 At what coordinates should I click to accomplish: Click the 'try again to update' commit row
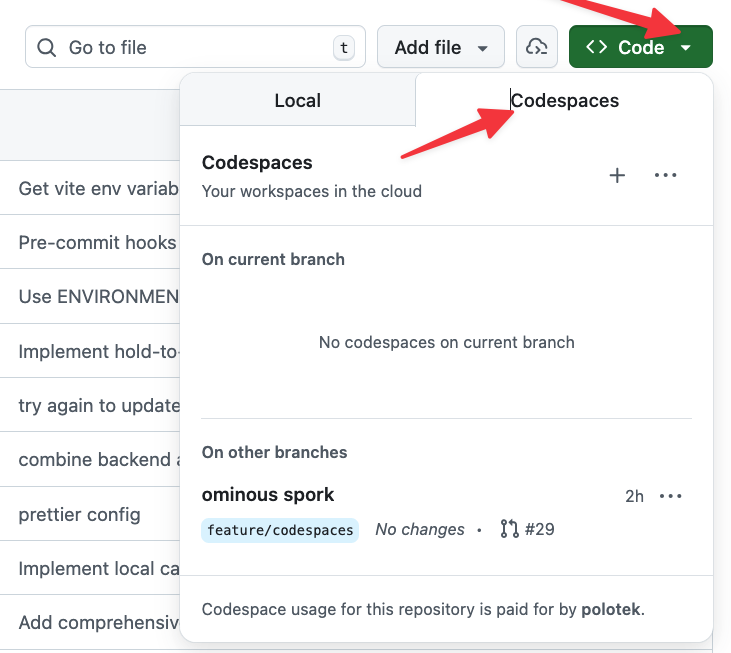(98, 406)
